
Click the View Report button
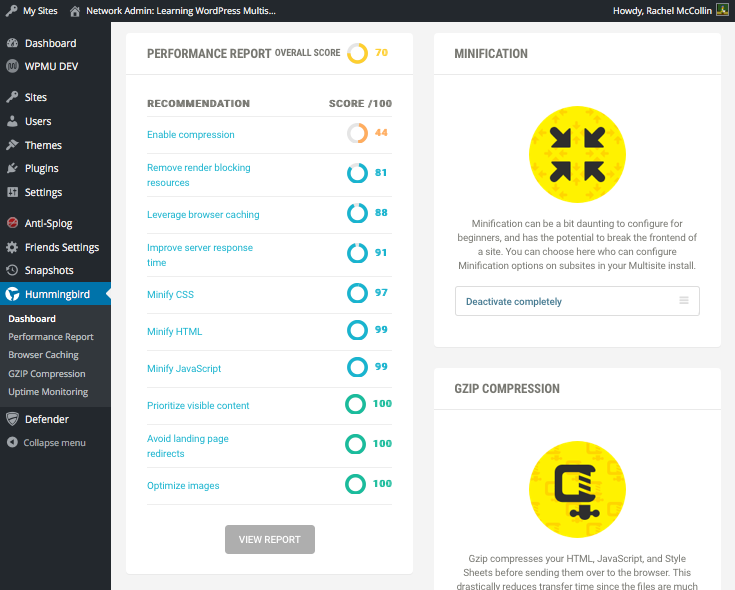[x=270, y=539]
